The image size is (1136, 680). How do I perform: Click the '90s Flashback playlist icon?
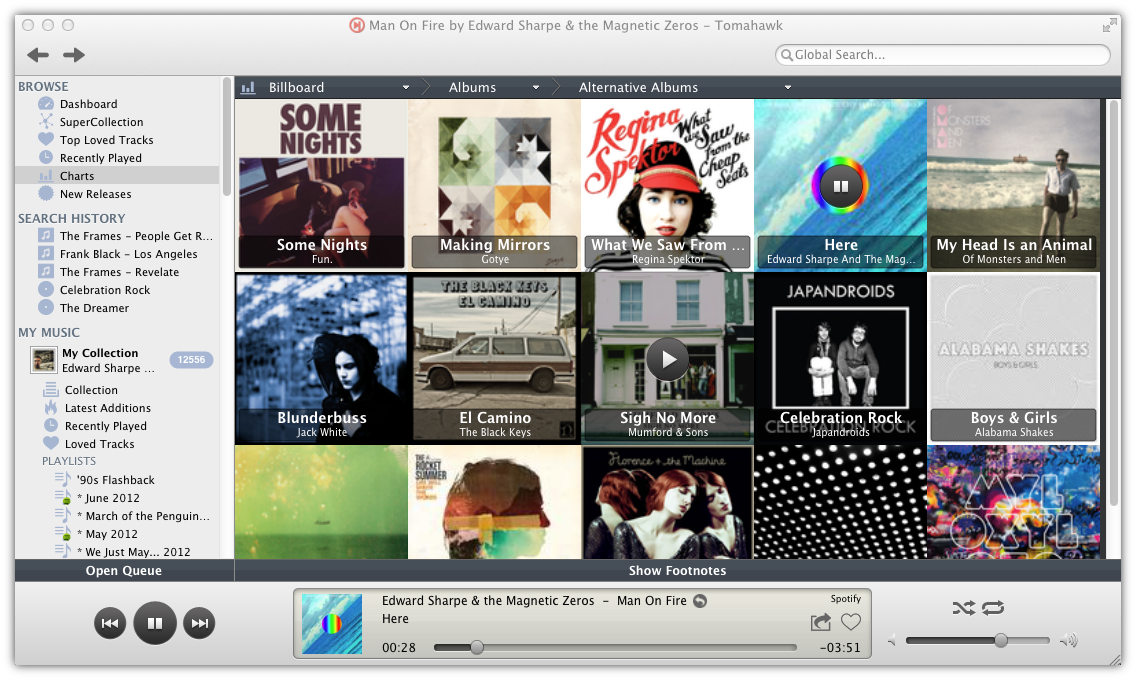(63, 479)
